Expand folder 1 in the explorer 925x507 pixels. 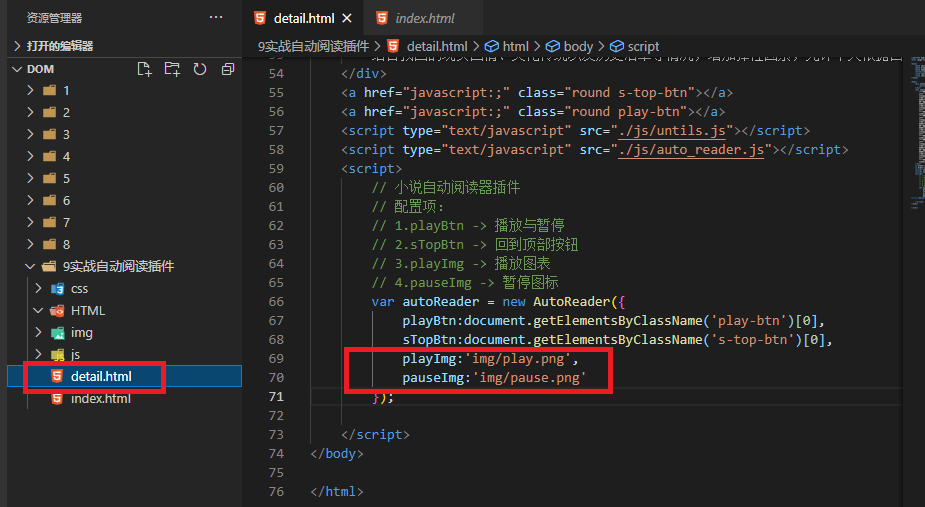point(31,90)
